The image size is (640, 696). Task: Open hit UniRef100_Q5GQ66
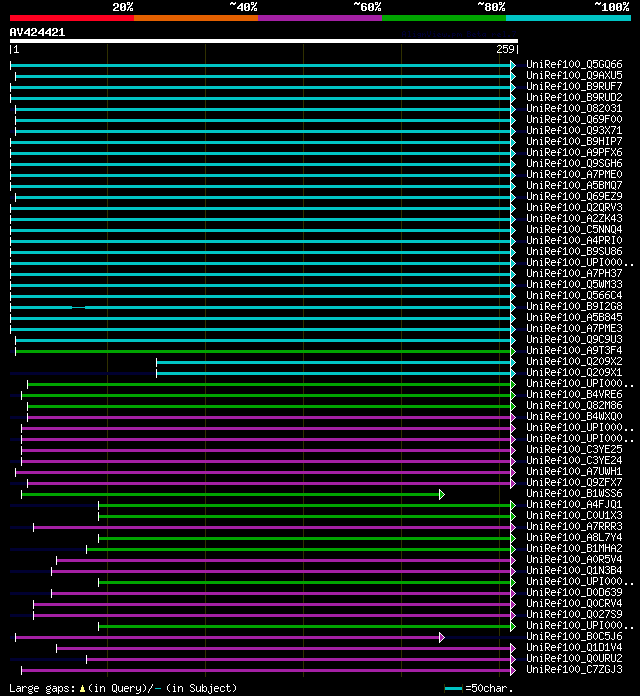coord(574,65)
